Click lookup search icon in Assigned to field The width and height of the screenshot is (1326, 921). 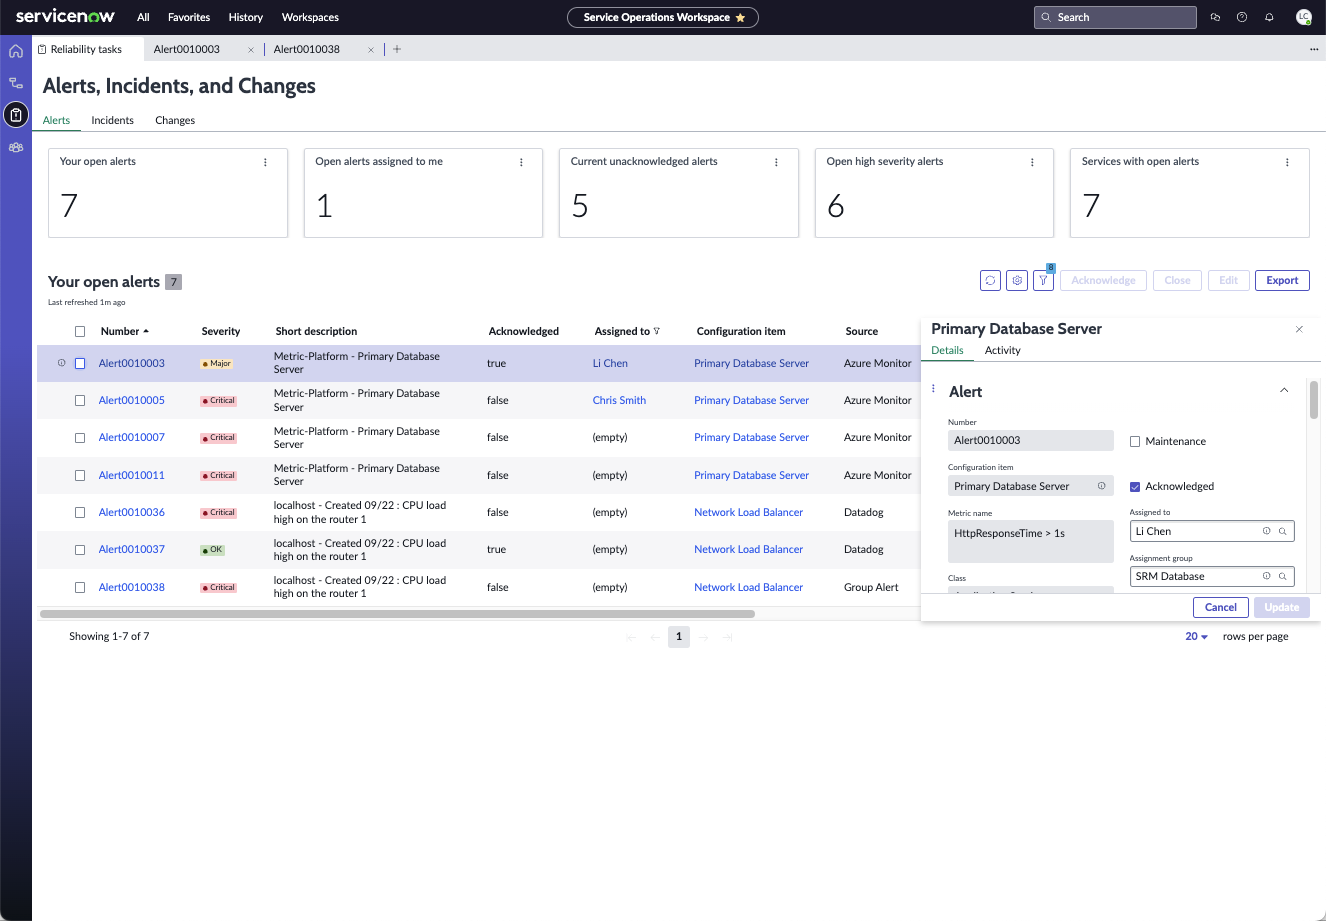tap(1282, 531)
